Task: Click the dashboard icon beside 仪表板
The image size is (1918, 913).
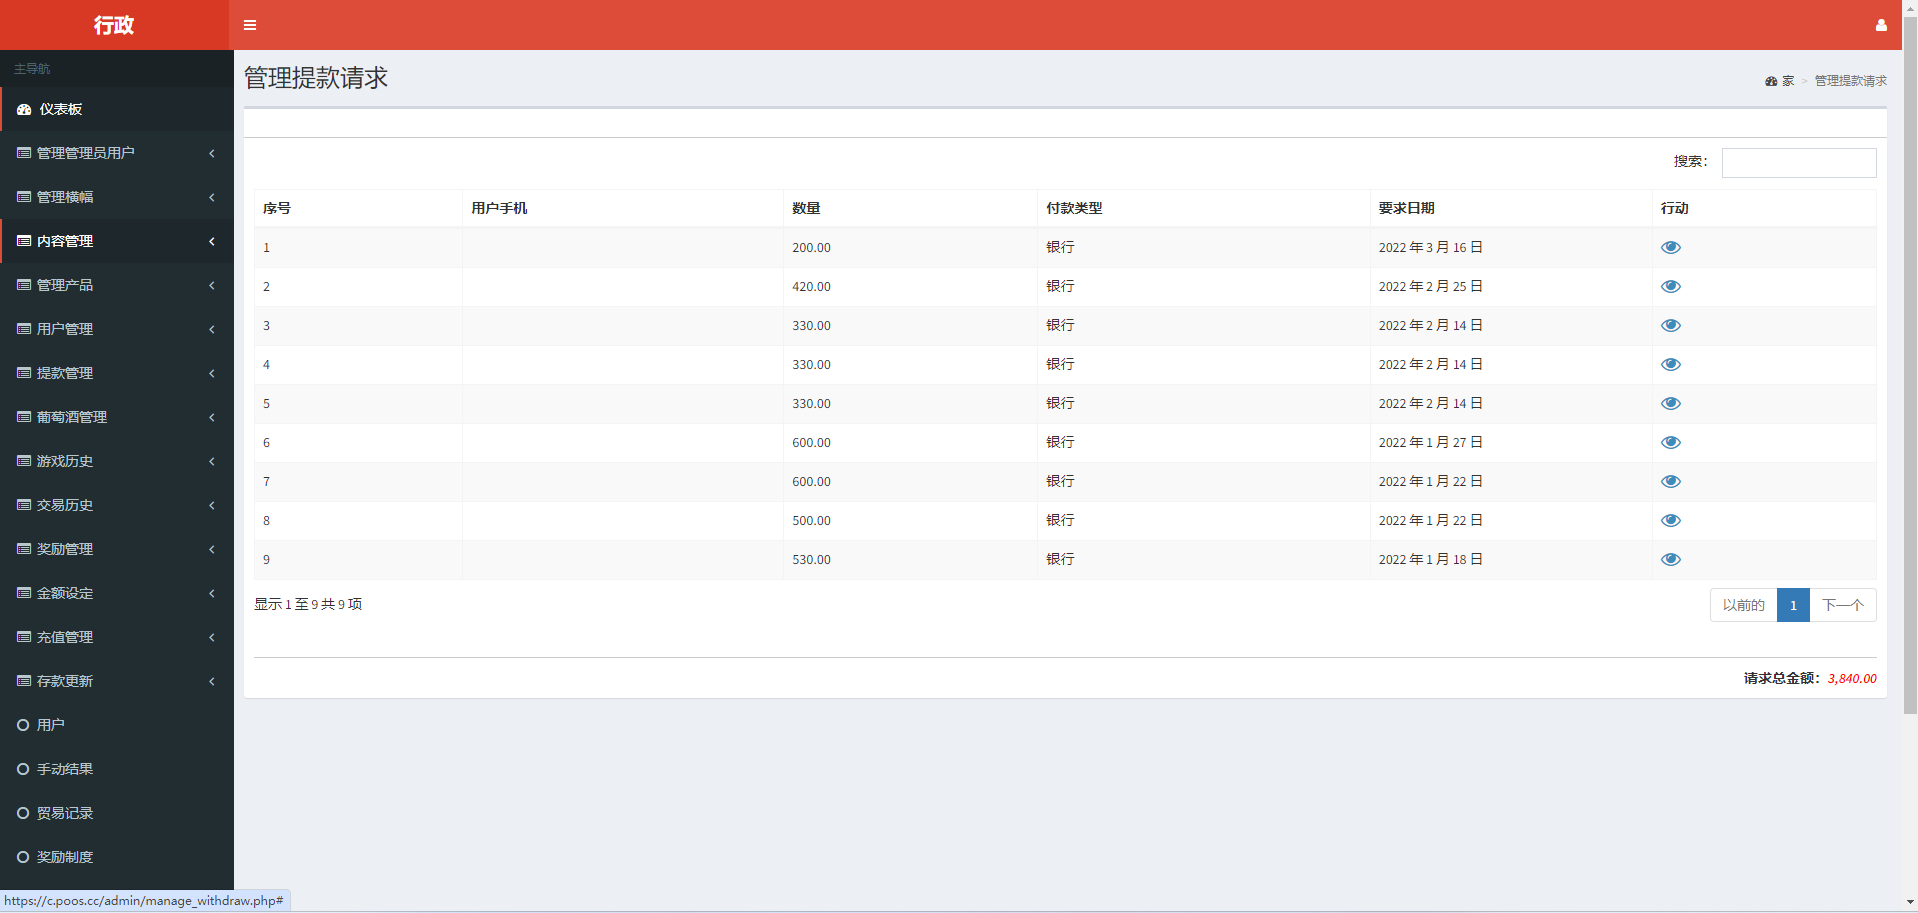Action: 24,110
